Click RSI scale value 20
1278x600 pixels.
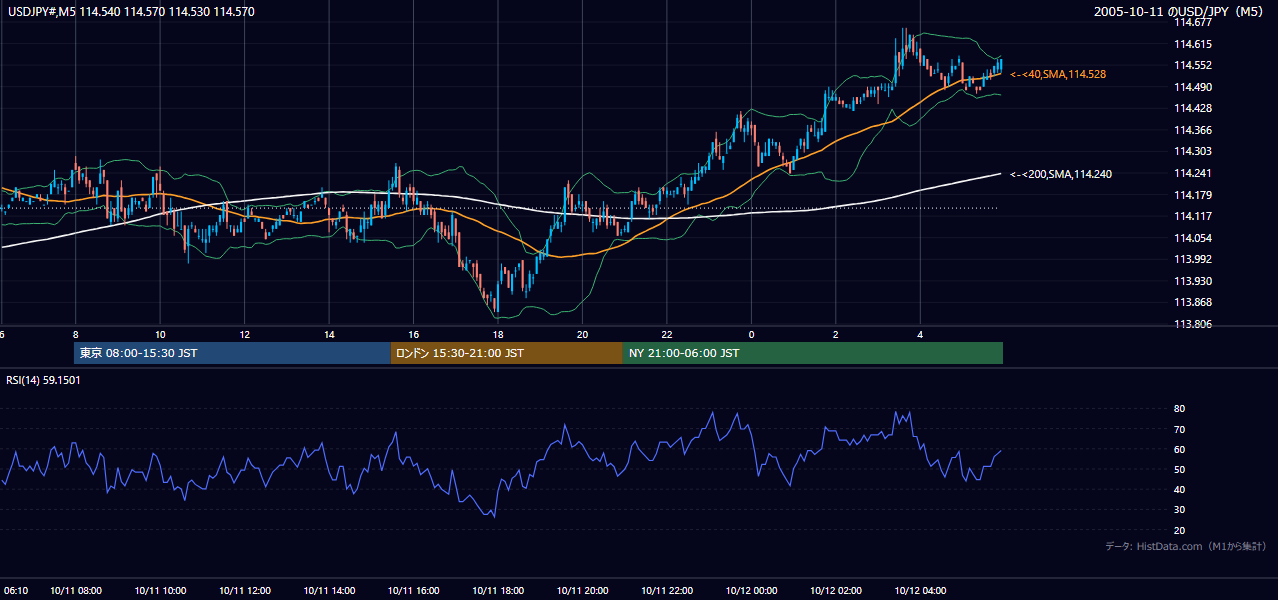tap(1179, 530)
